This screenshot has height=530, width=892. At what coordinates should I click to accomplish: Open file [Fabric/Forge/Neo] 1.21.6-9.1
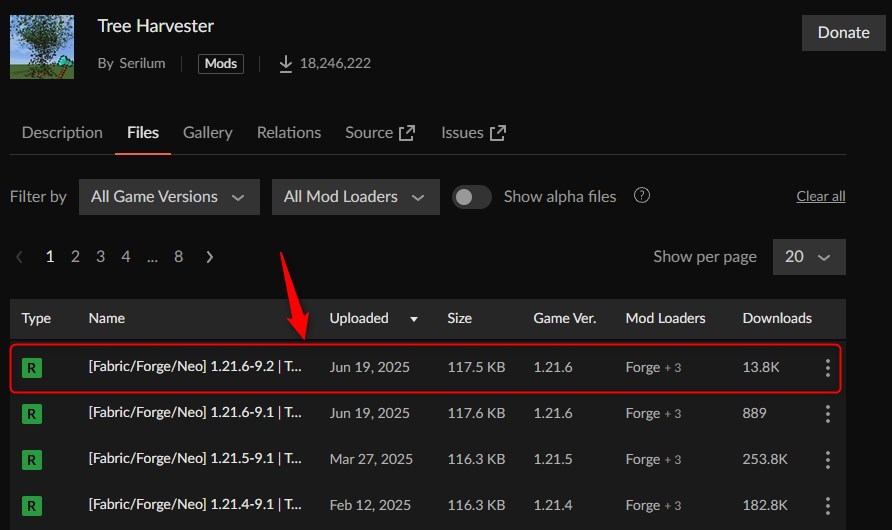coord(195,412)
